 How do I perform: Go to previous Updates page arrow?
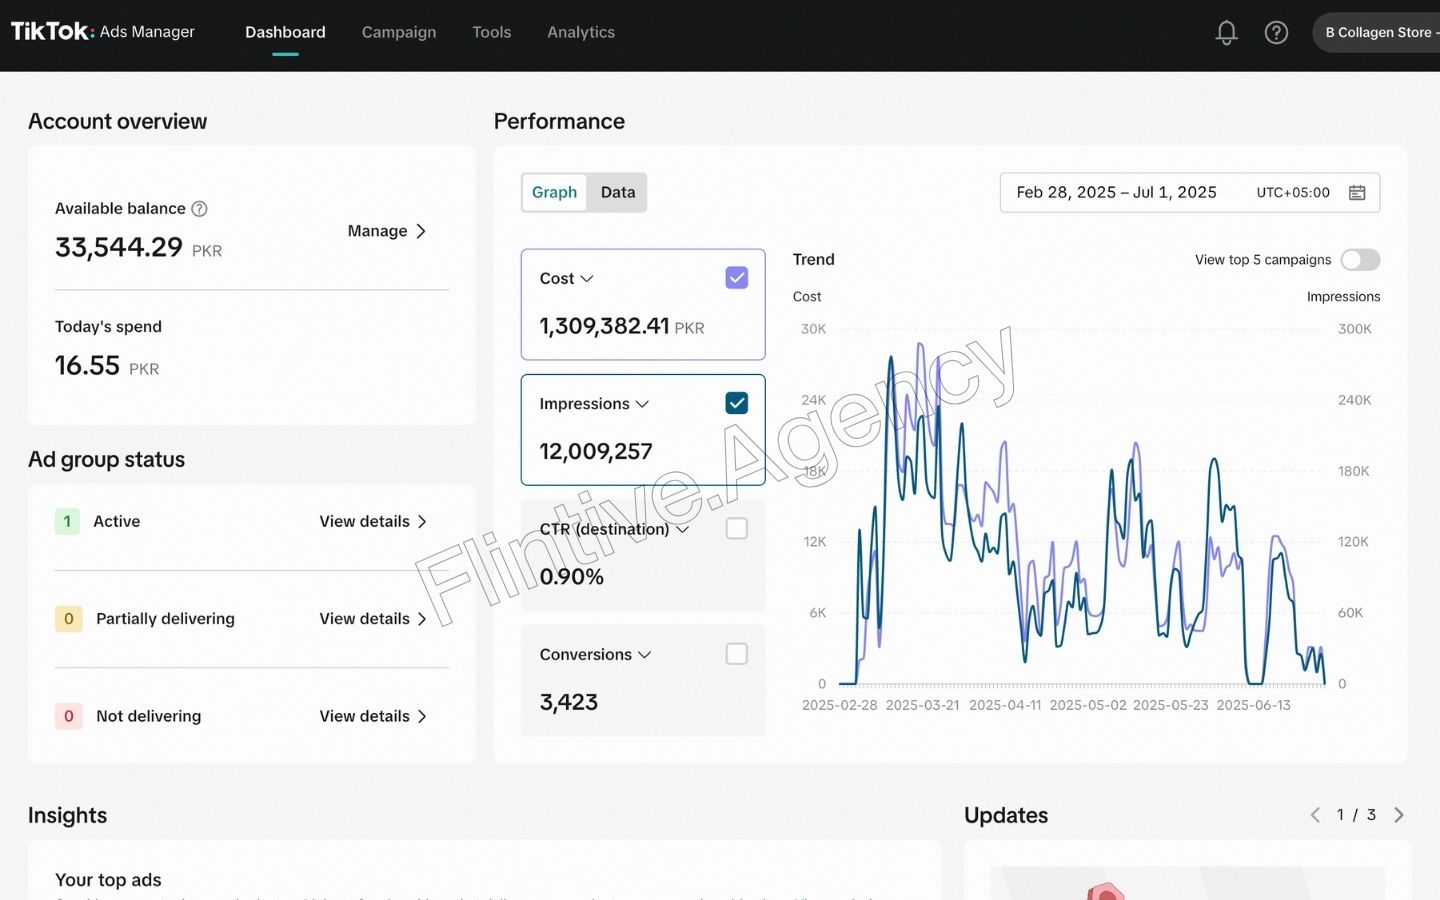coord(1315,815)
